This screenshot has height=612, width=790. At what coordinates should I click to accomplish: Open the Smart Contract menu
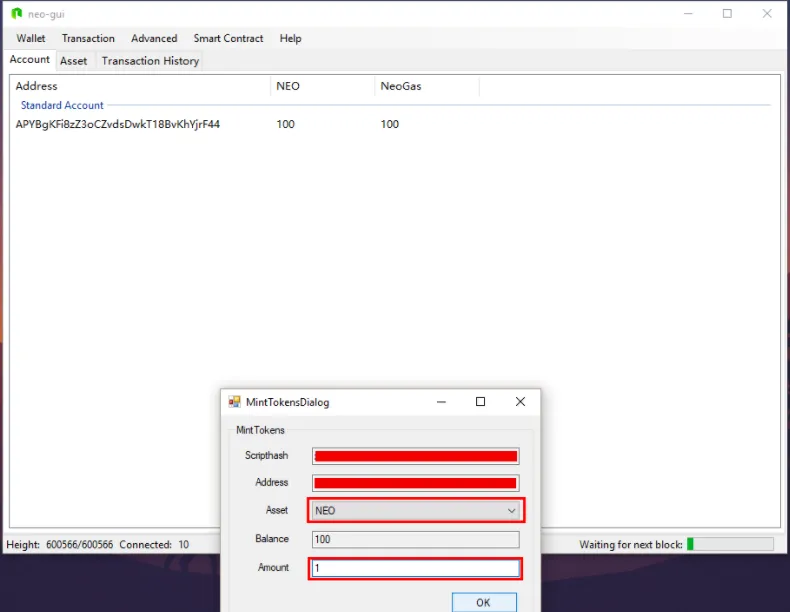[228, 38]
